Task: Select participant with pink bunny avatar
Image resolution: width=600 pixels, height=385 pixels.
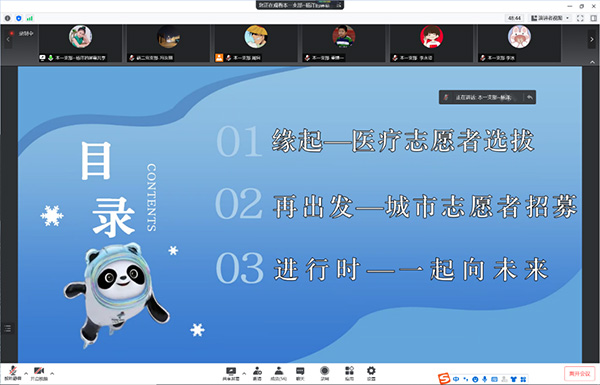Action: (x=519, y=37)
